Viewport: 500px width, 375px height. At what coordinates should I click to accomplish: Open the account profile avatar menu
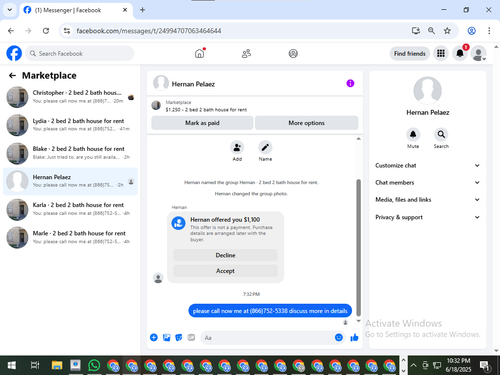coord(478,53)
